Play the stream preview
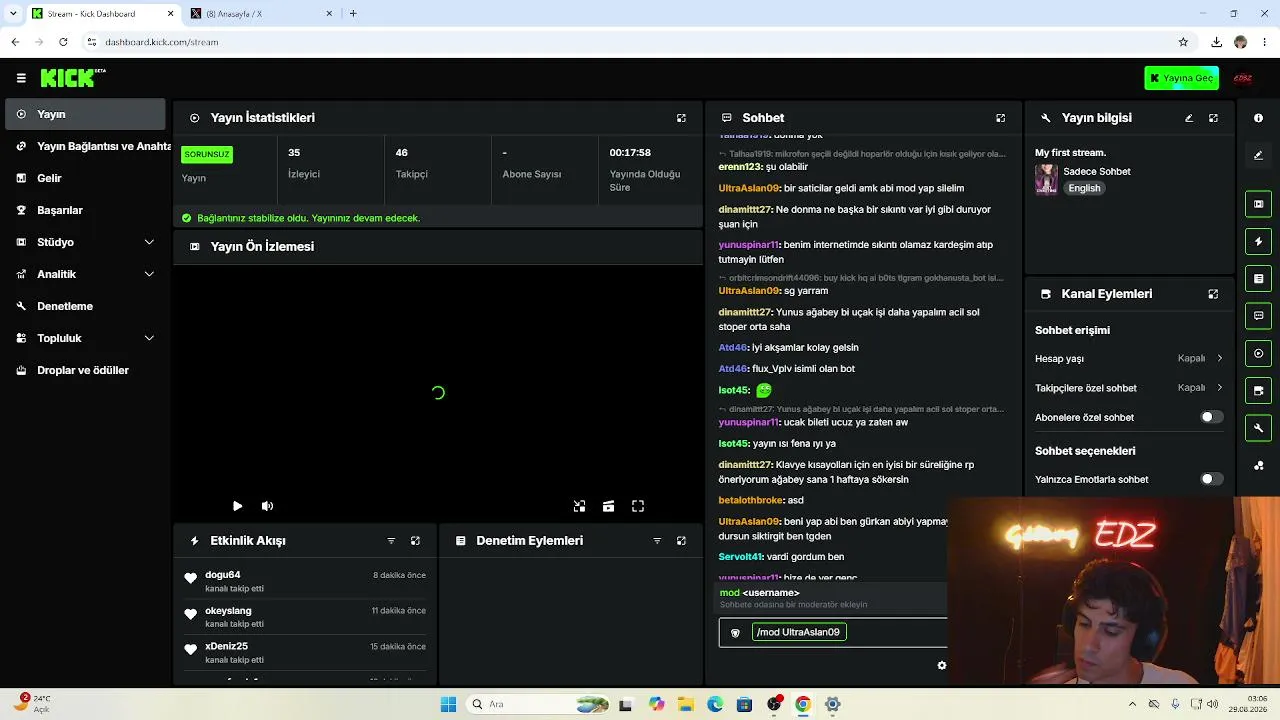 pyautogui.click(x=237, y=506)
